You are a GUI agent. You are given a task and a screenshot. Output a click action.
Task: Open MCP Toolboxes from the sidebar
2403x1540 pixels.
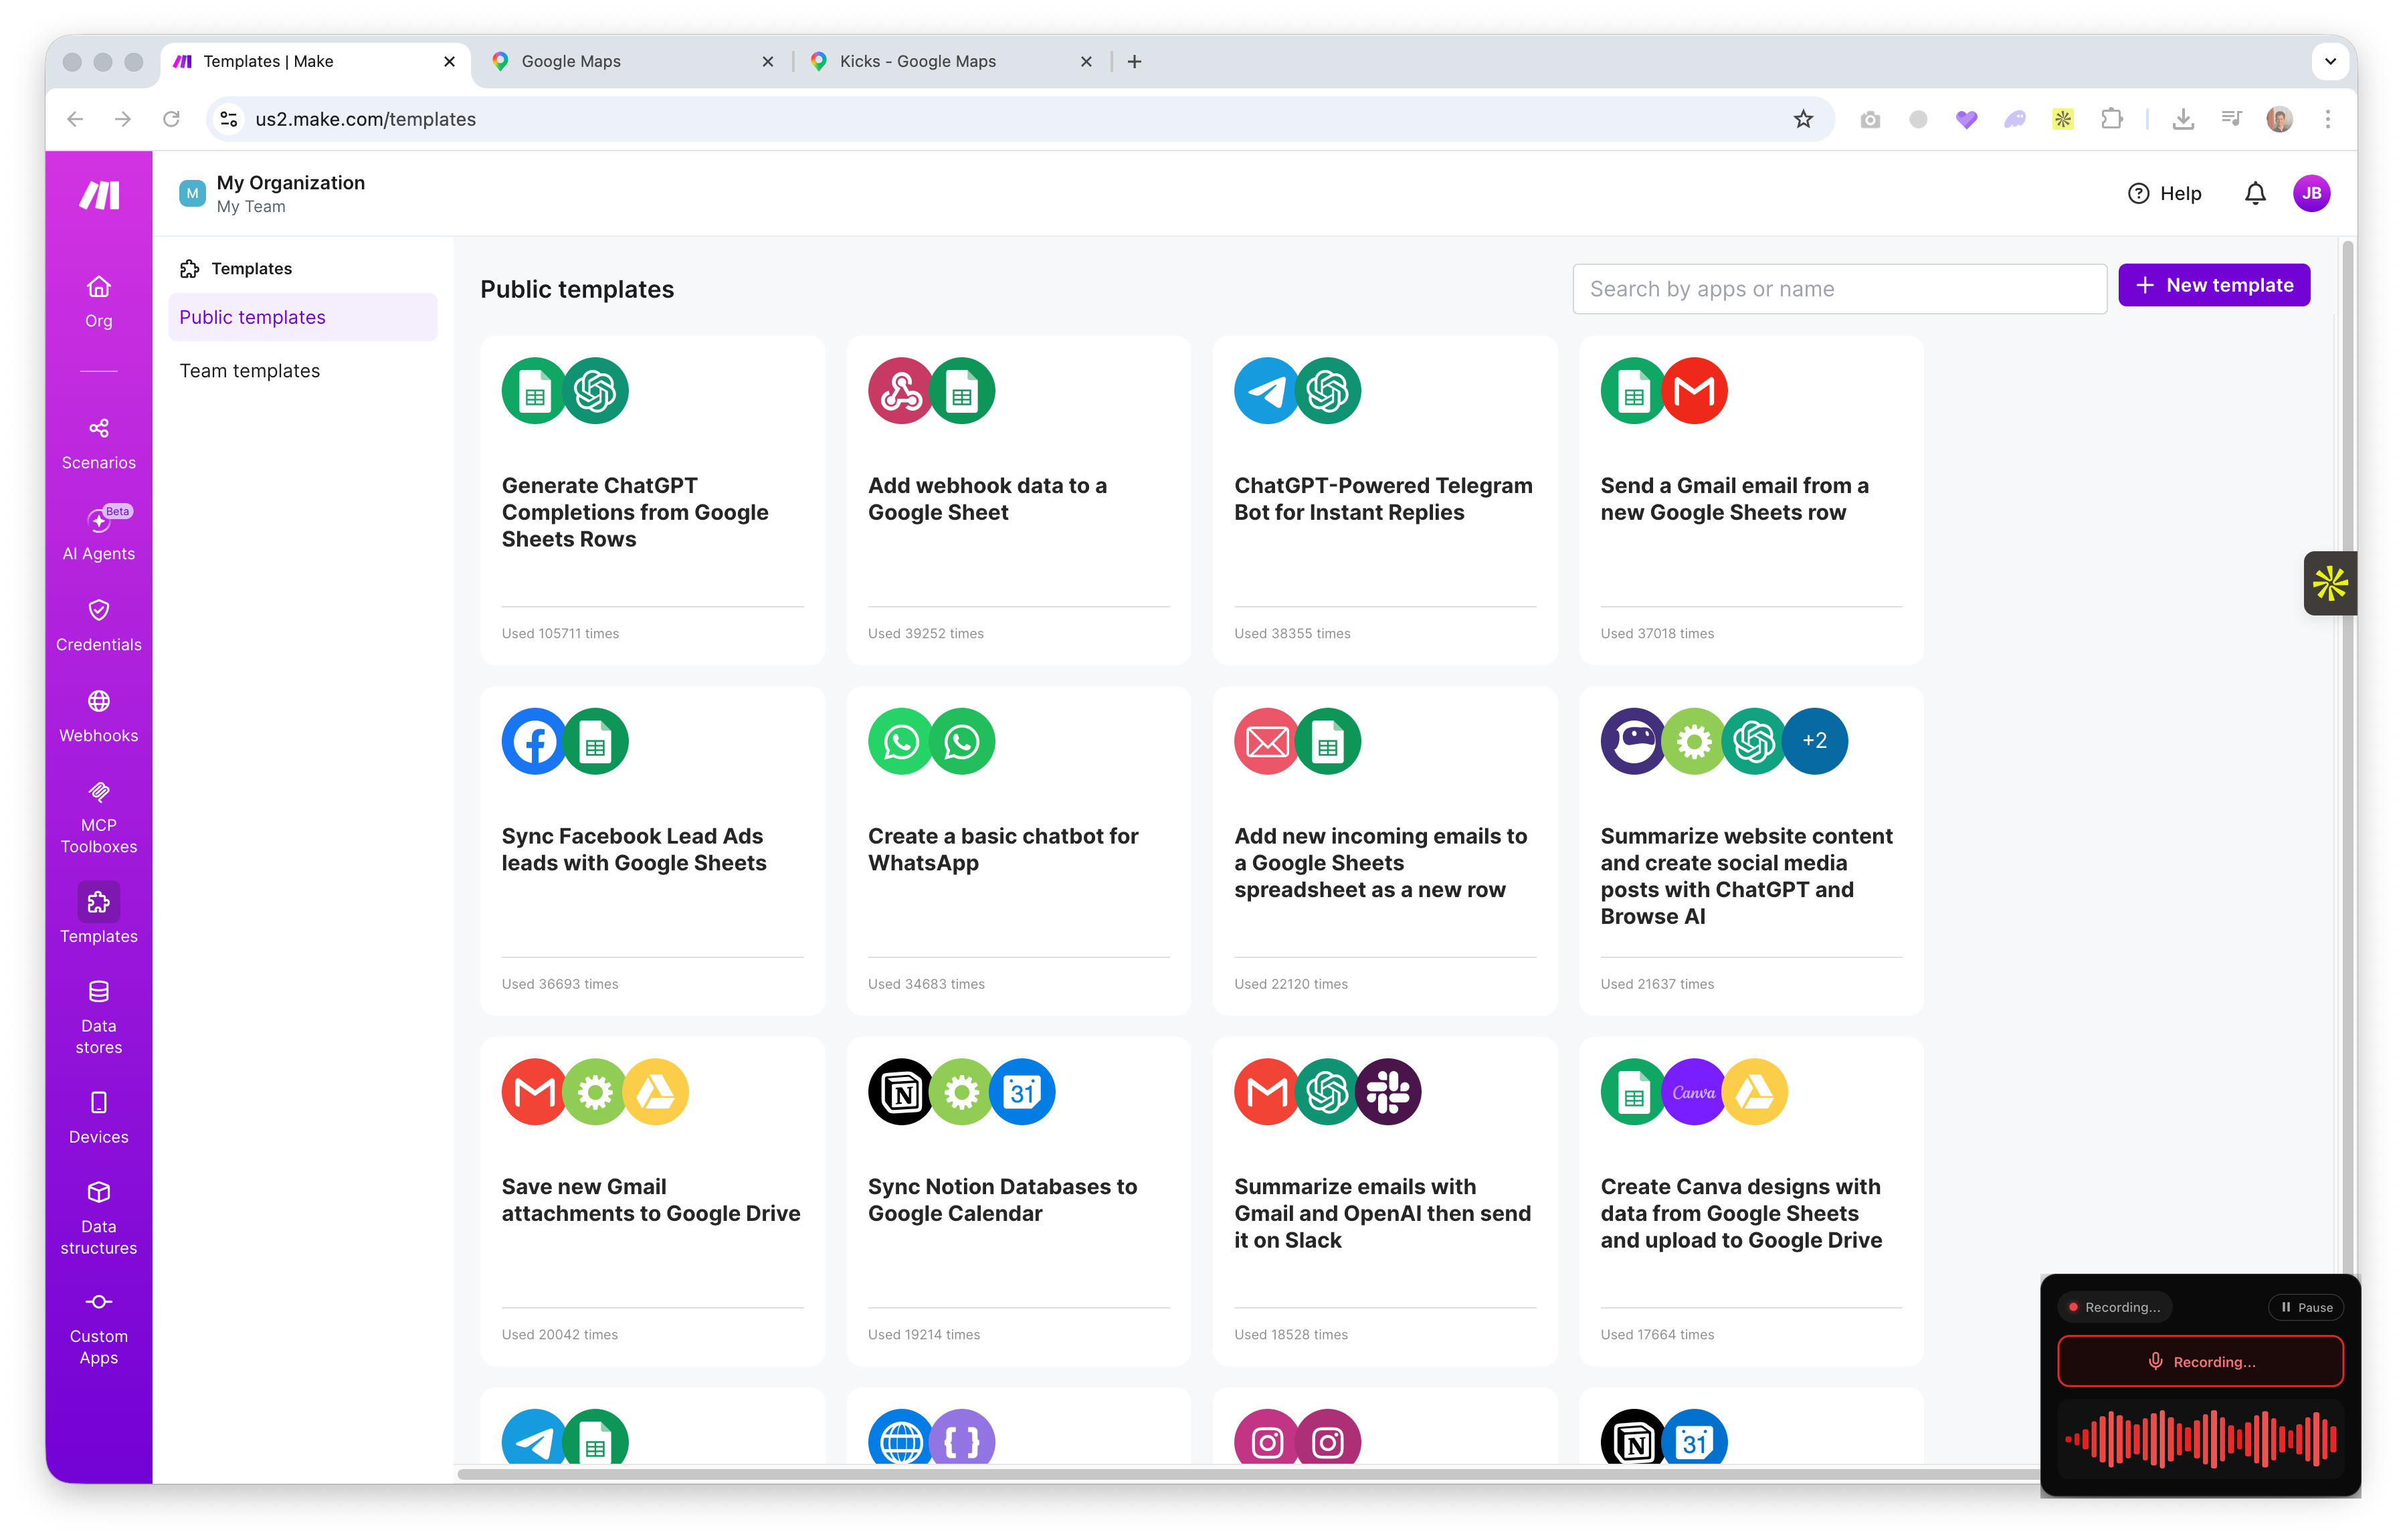click(98, 817)
